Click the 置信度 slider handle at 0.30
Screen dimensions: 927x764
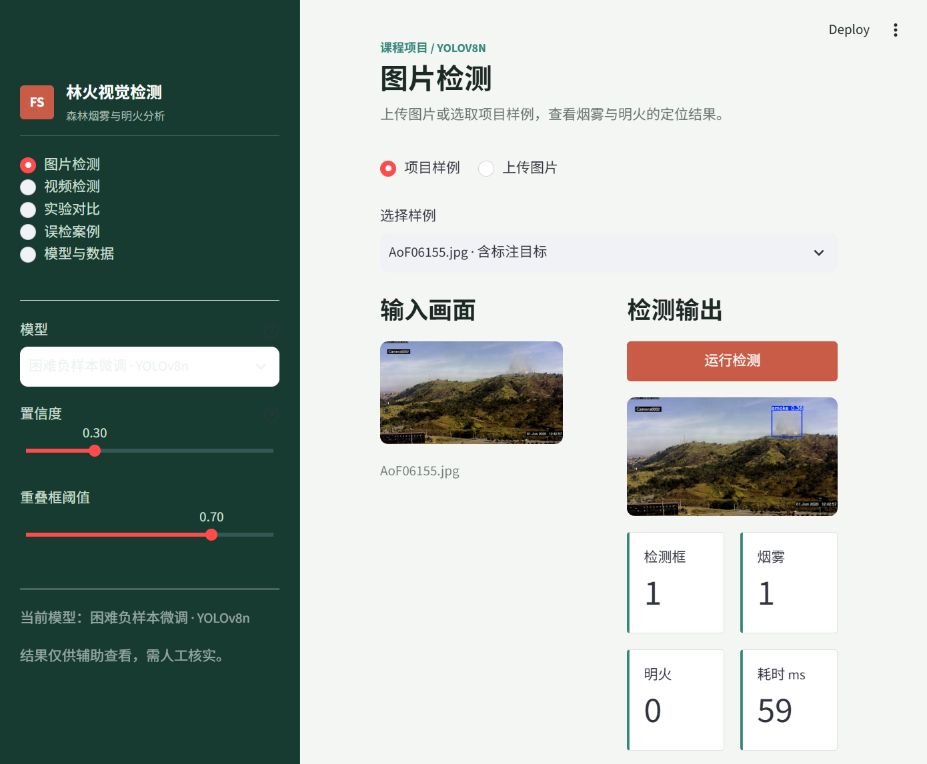pos(95,451)
